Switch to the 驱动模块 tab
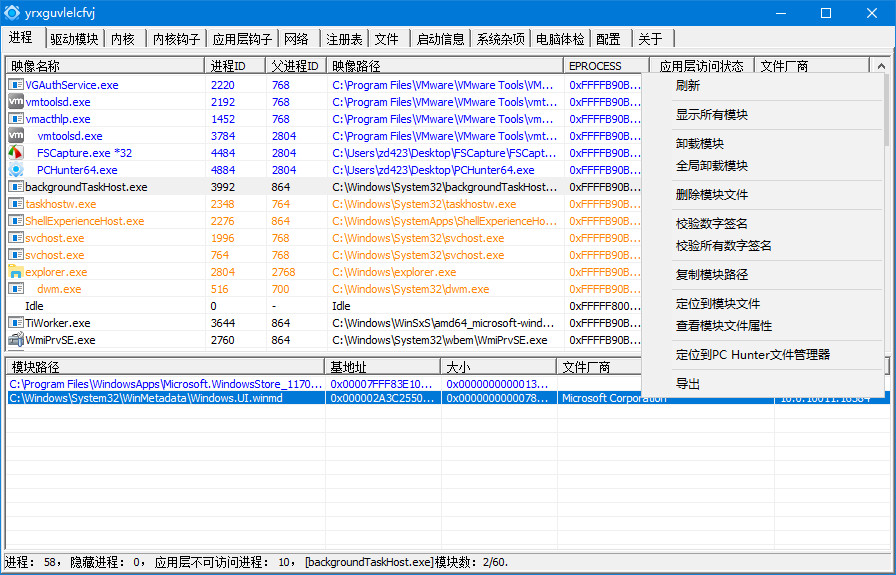This screenshot has height=575, width=896. [74, 39]
